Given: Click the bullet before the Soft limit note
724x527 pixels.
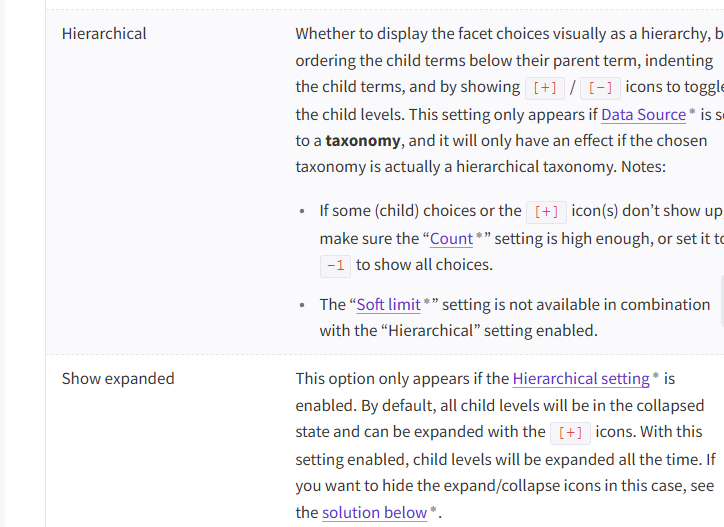Looking at the screenshot, I should coord(303,304).
